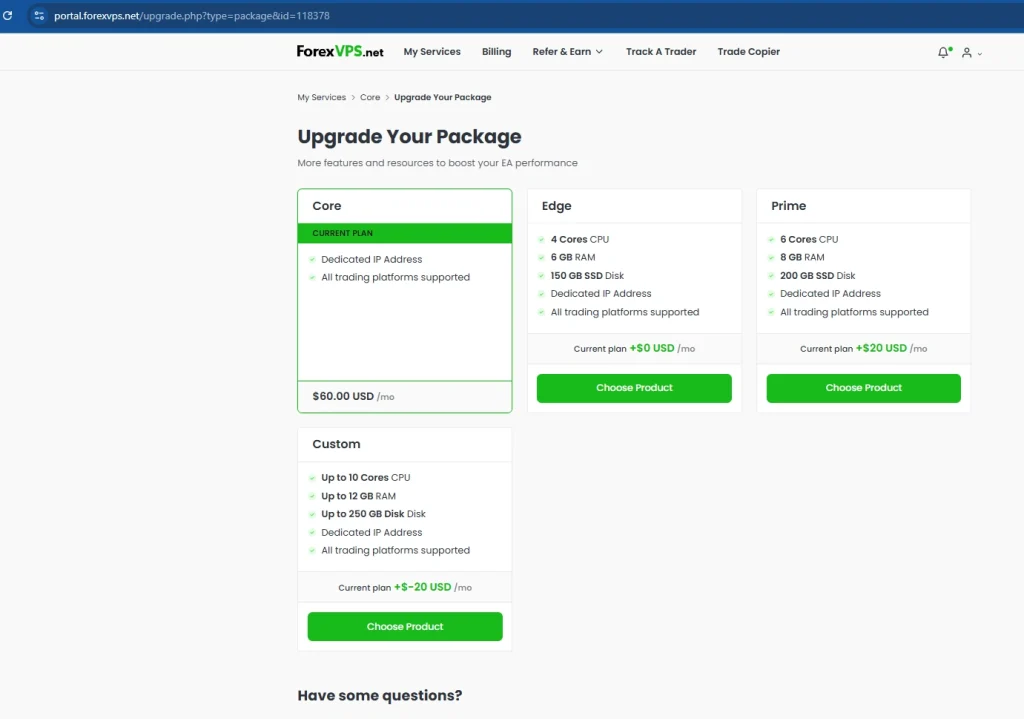Viewport: 1024px width, 719px height.
Task: Click the site info icon in address bar
Action: (39, 16)
